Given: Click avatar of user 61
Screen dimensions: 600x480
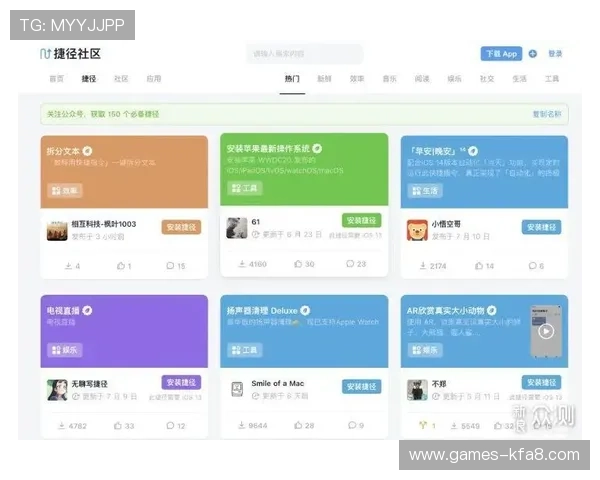Looking at the screenshot, I should [237, 228].
